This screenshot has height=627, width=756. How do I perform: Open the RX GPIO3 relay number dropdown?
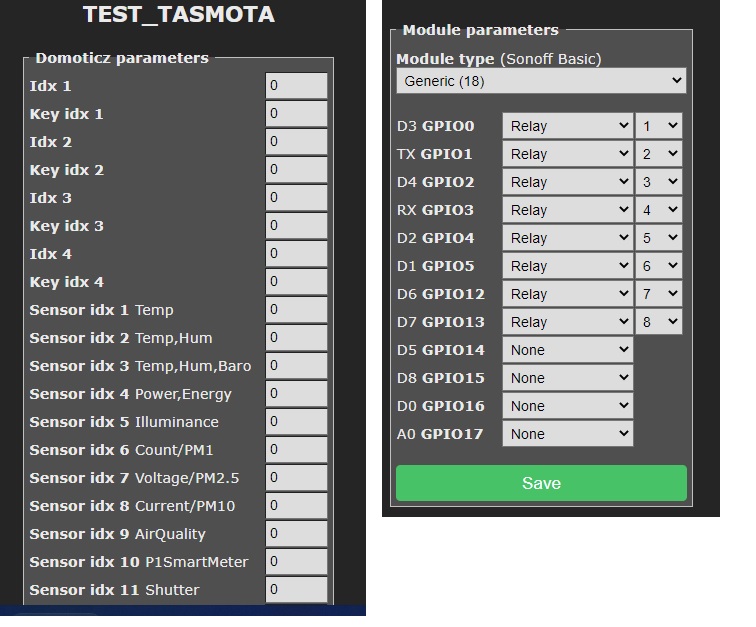tap(659, 210)
